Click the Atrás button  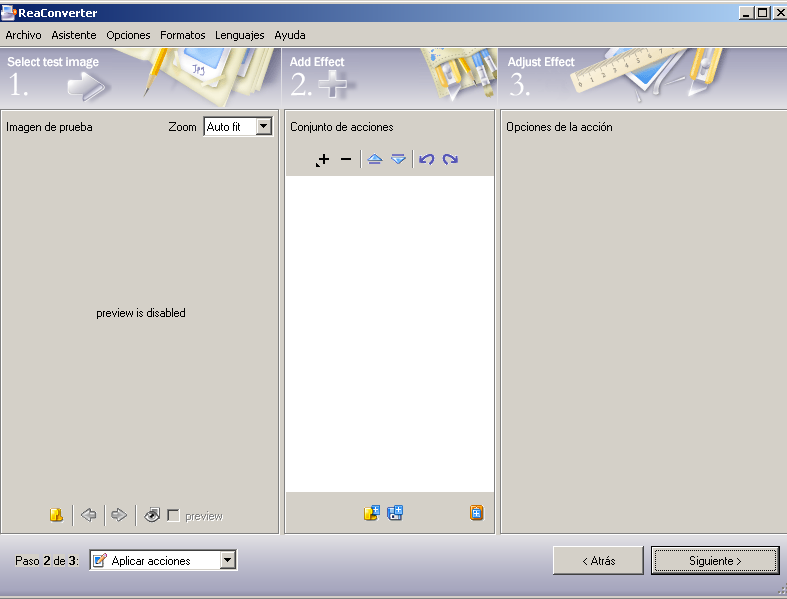598,560
